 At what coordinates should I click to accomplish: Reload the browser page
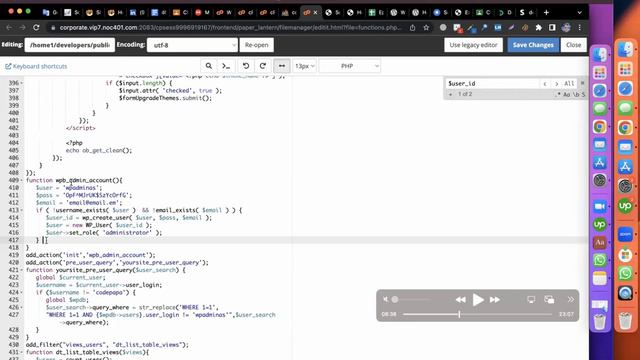pos(36,27)
